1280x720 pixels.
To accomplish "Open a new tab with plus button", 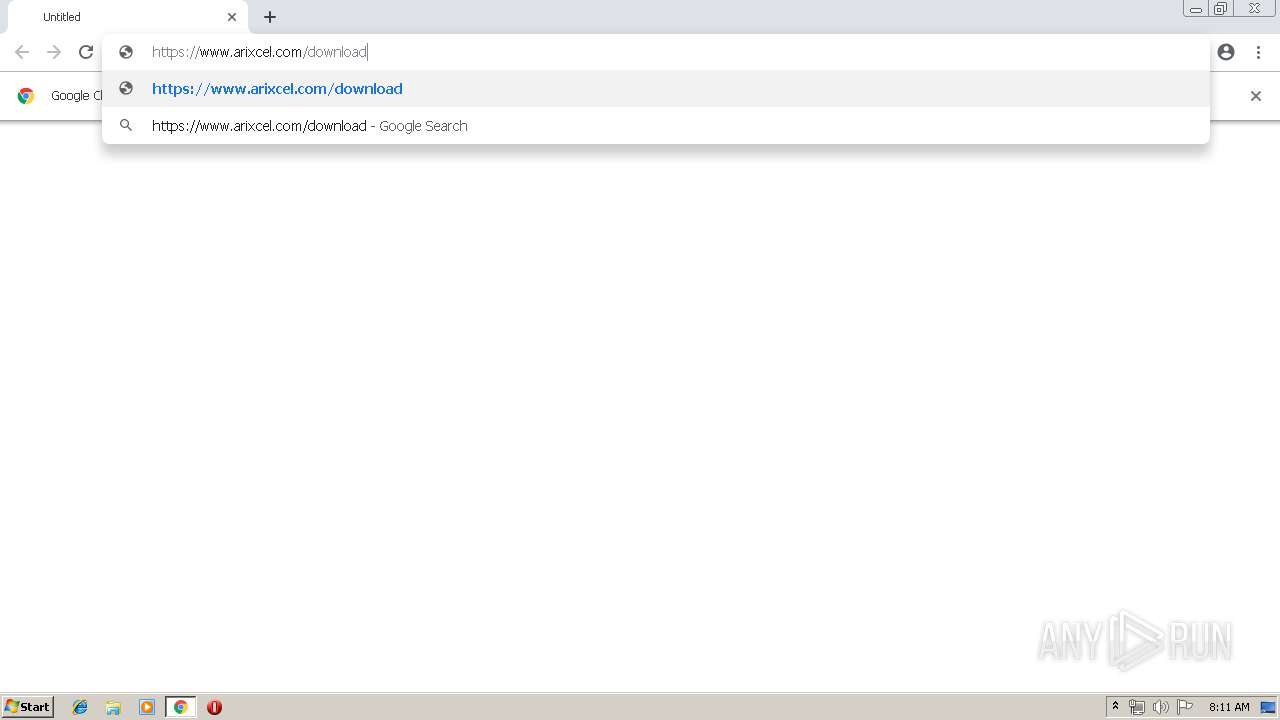I will point(270,17).
